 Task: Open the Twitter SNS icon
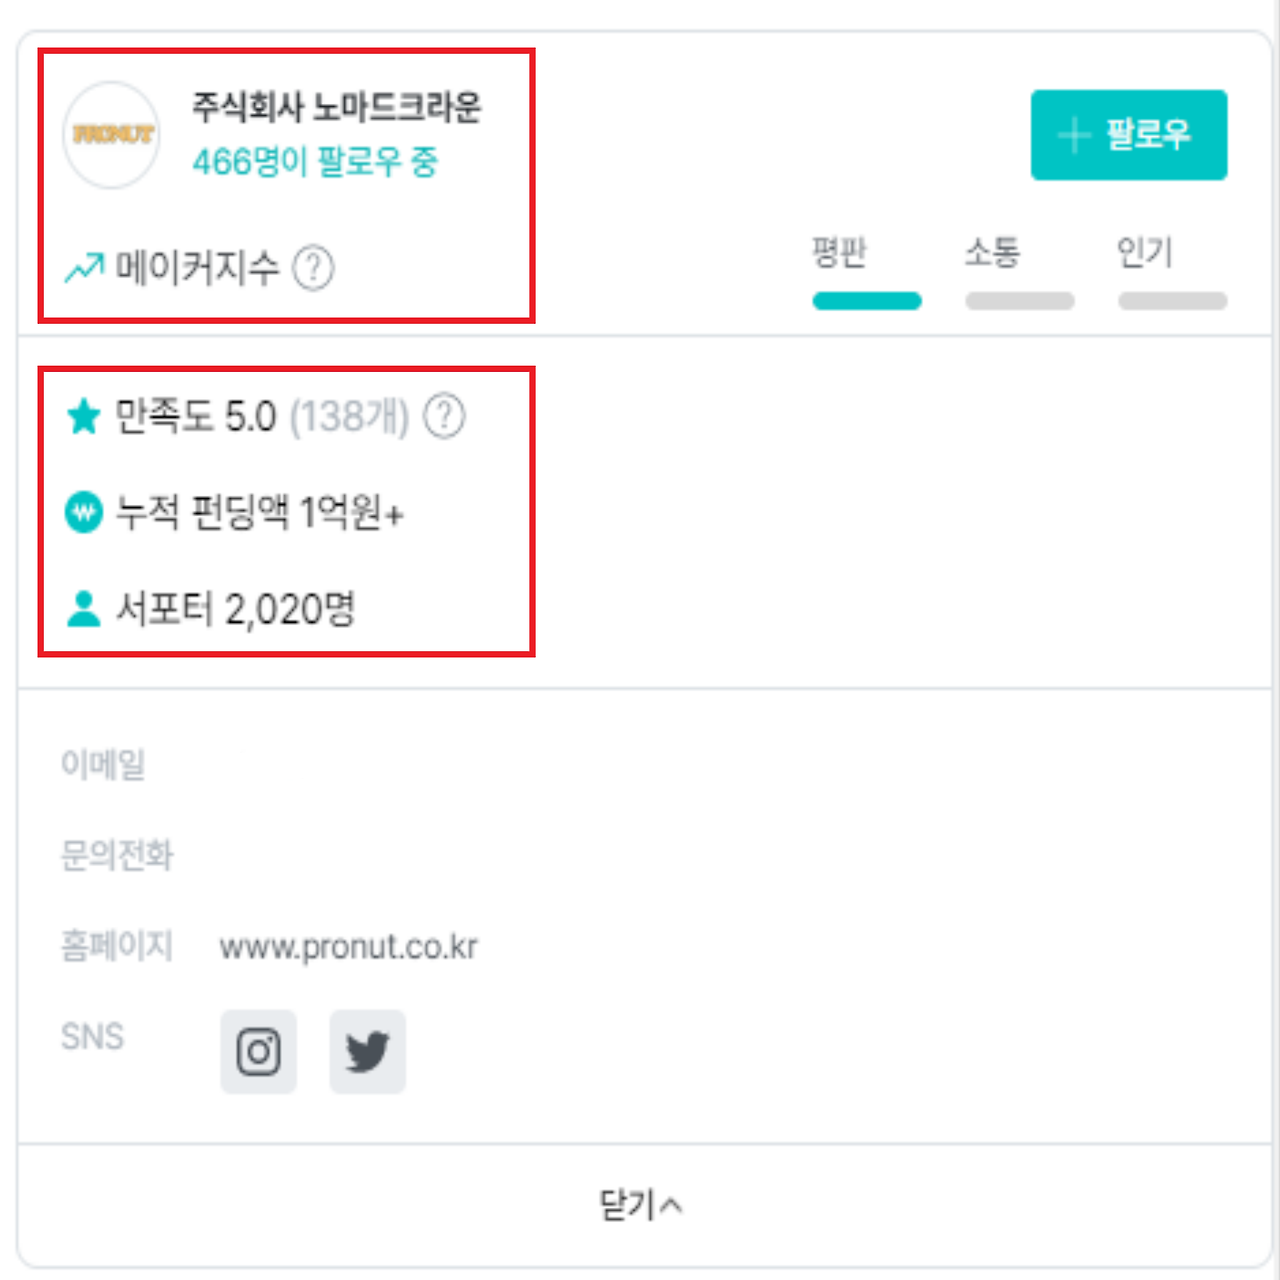click(367, 1051)
